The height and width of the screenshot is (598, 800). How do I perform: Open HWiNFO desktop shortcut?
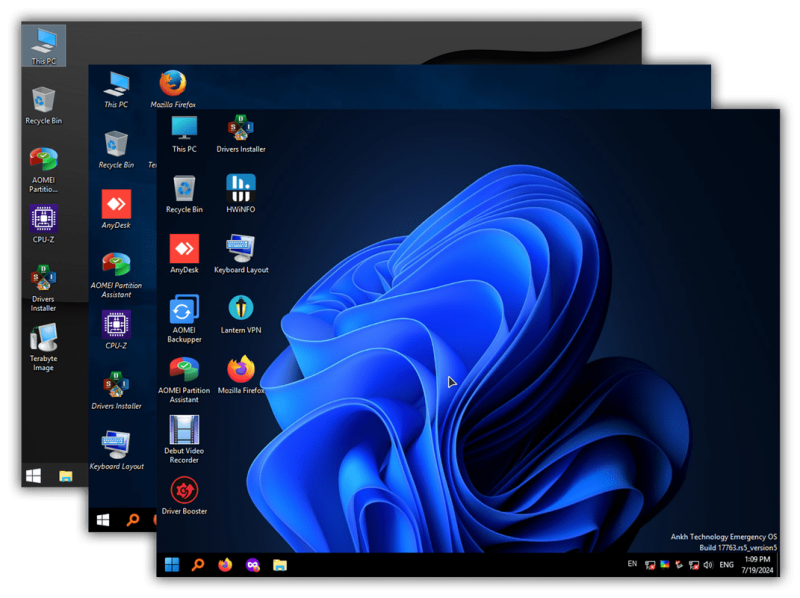(241, 190)
